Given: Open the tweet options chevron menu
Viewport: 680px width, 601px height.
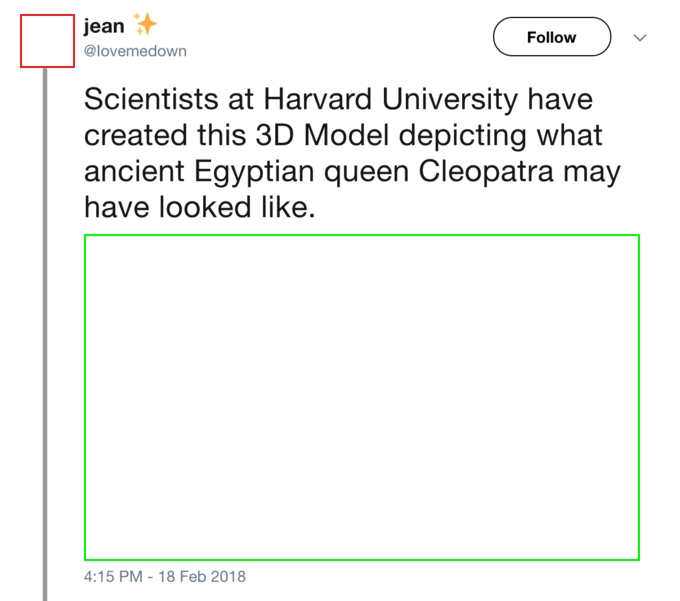Looking at the screenshot, I should coord(640,38).
